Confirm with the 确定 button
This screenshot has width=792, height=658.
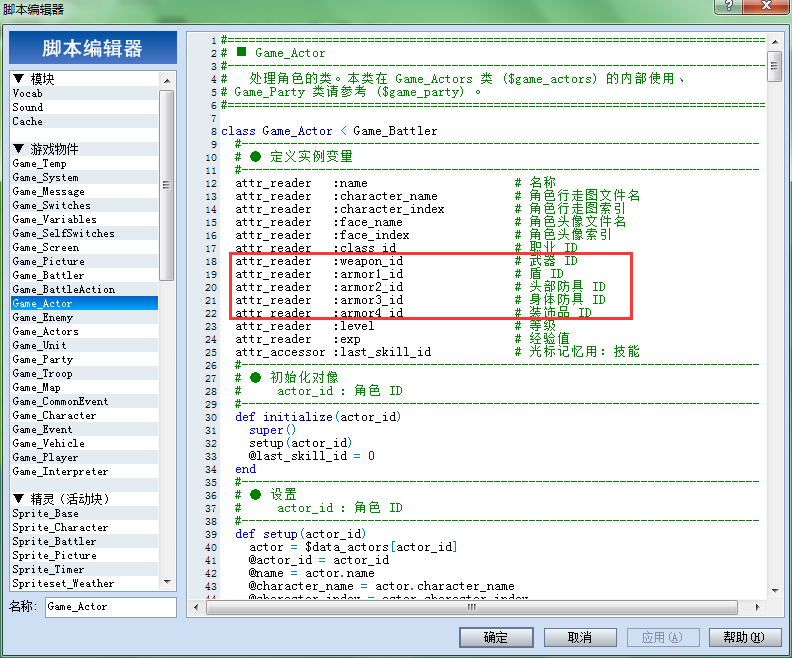coord(496,637)
